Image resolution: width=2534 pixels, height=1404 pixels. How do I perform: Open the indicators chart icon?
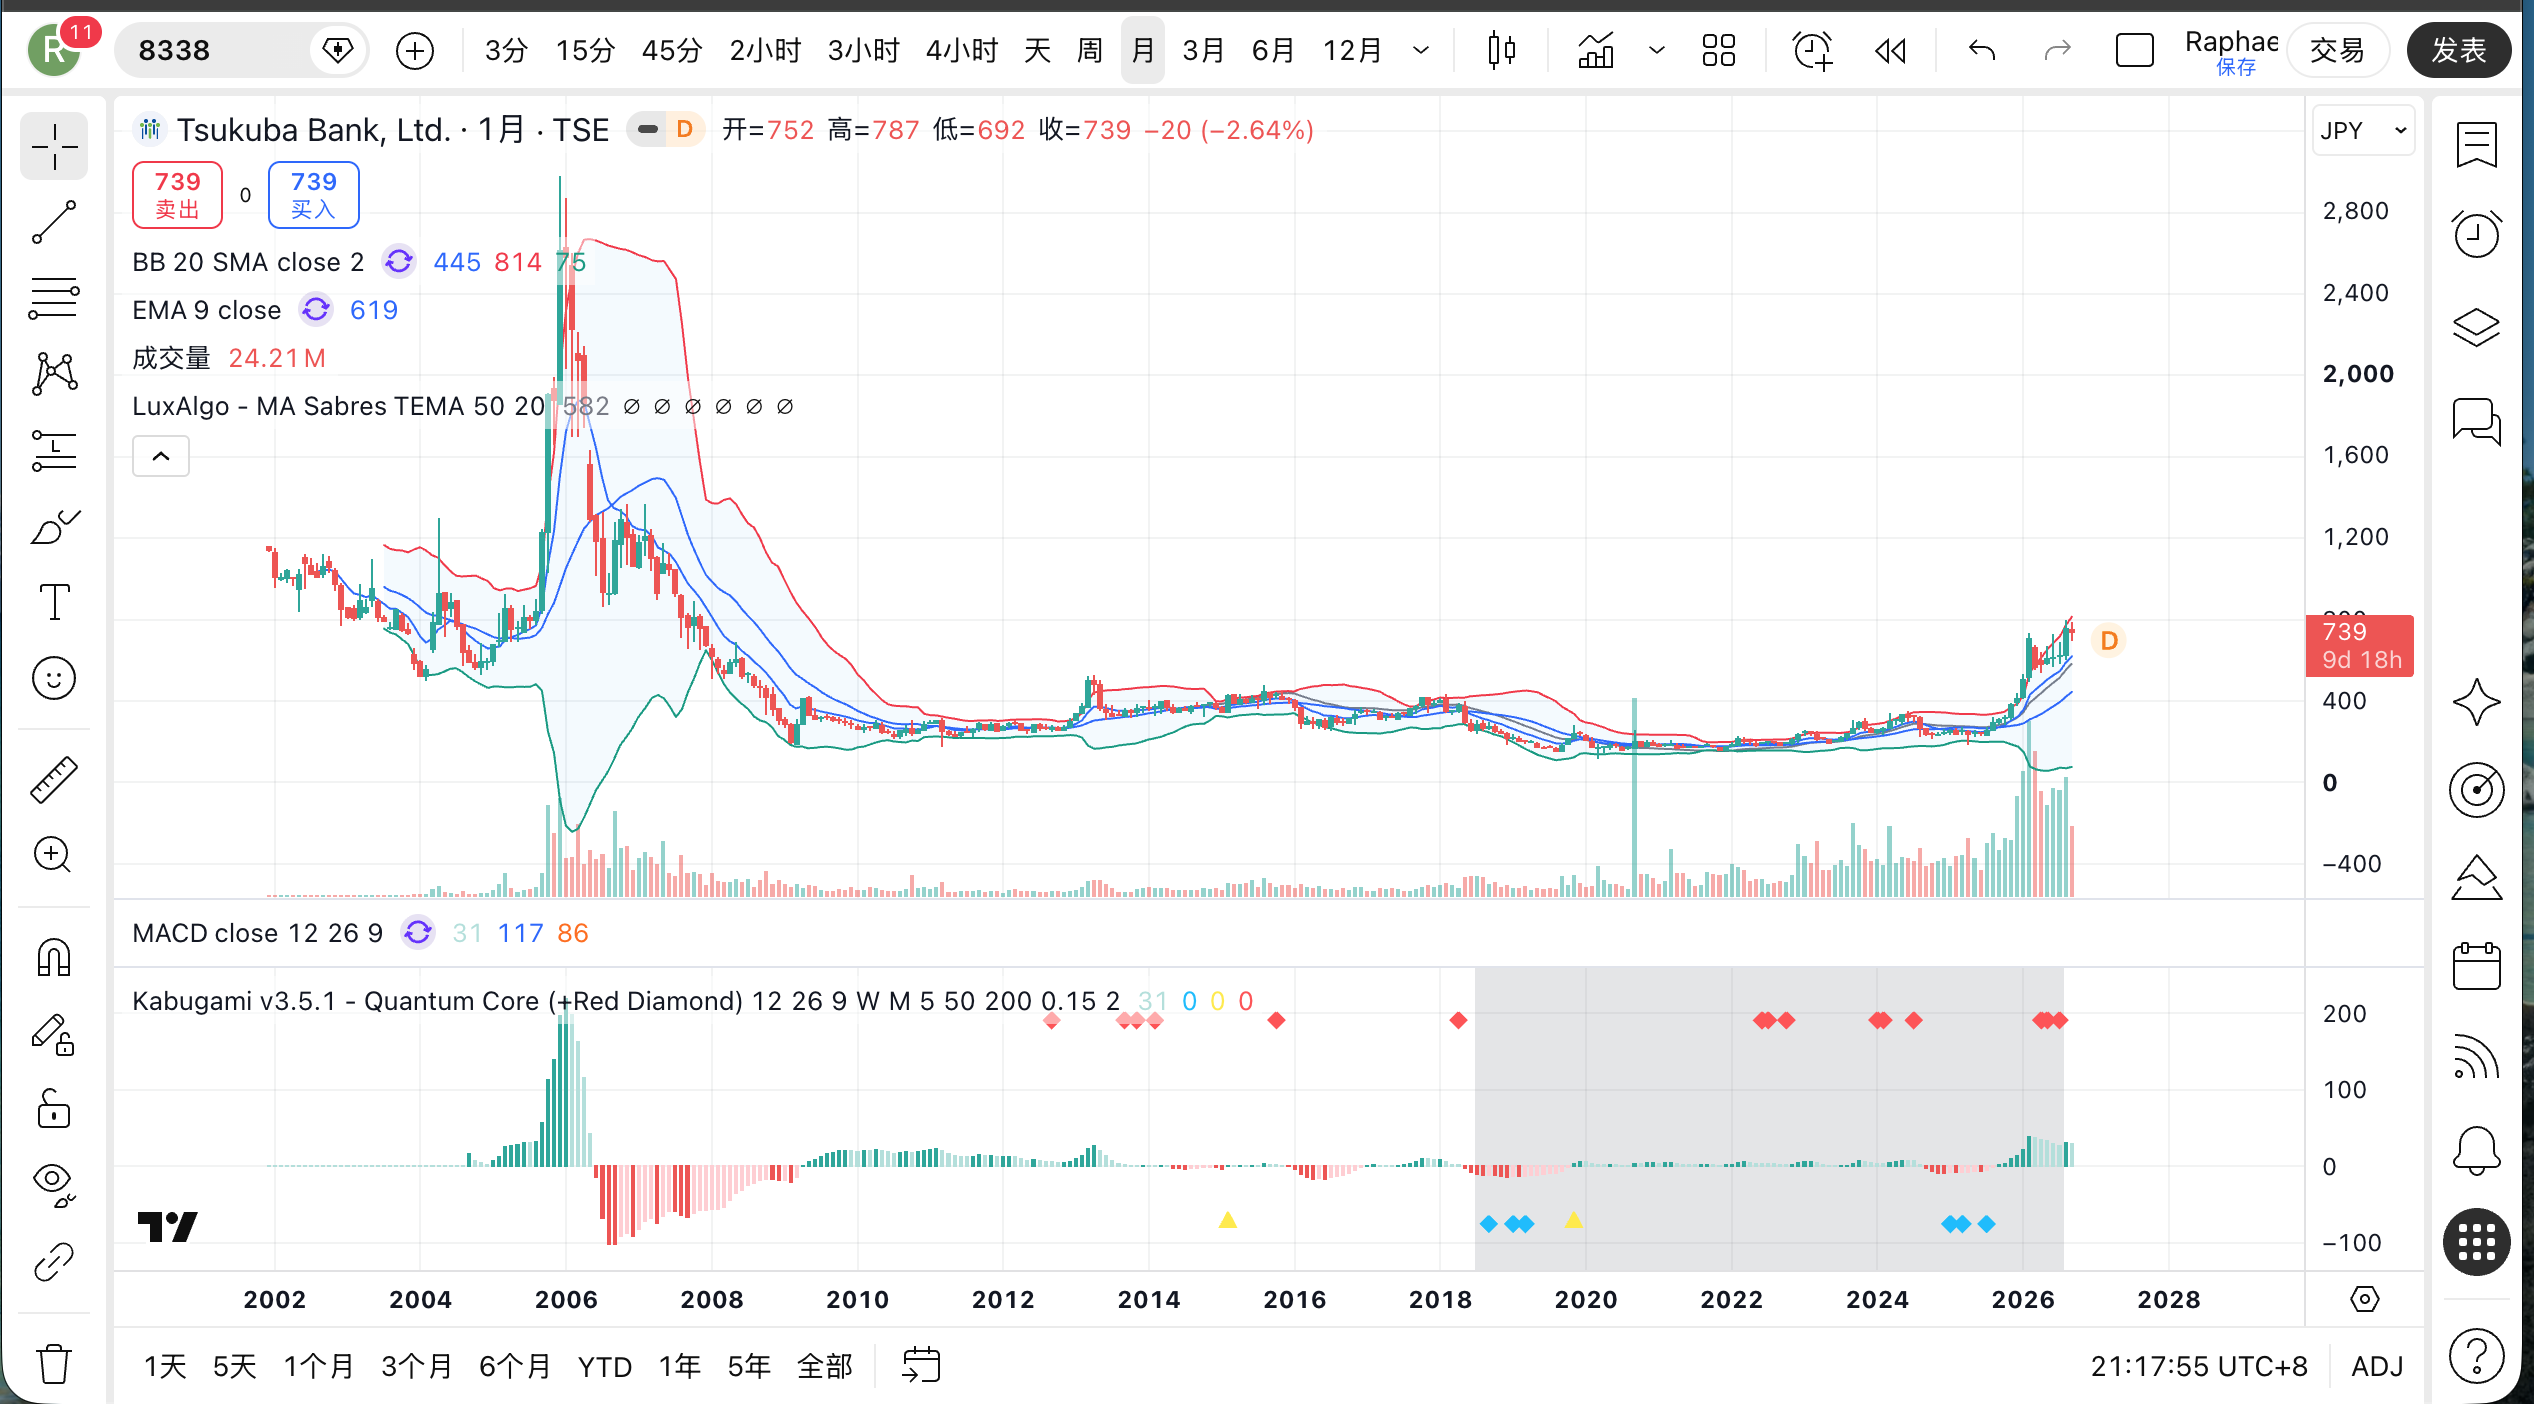coord(1596,50)
